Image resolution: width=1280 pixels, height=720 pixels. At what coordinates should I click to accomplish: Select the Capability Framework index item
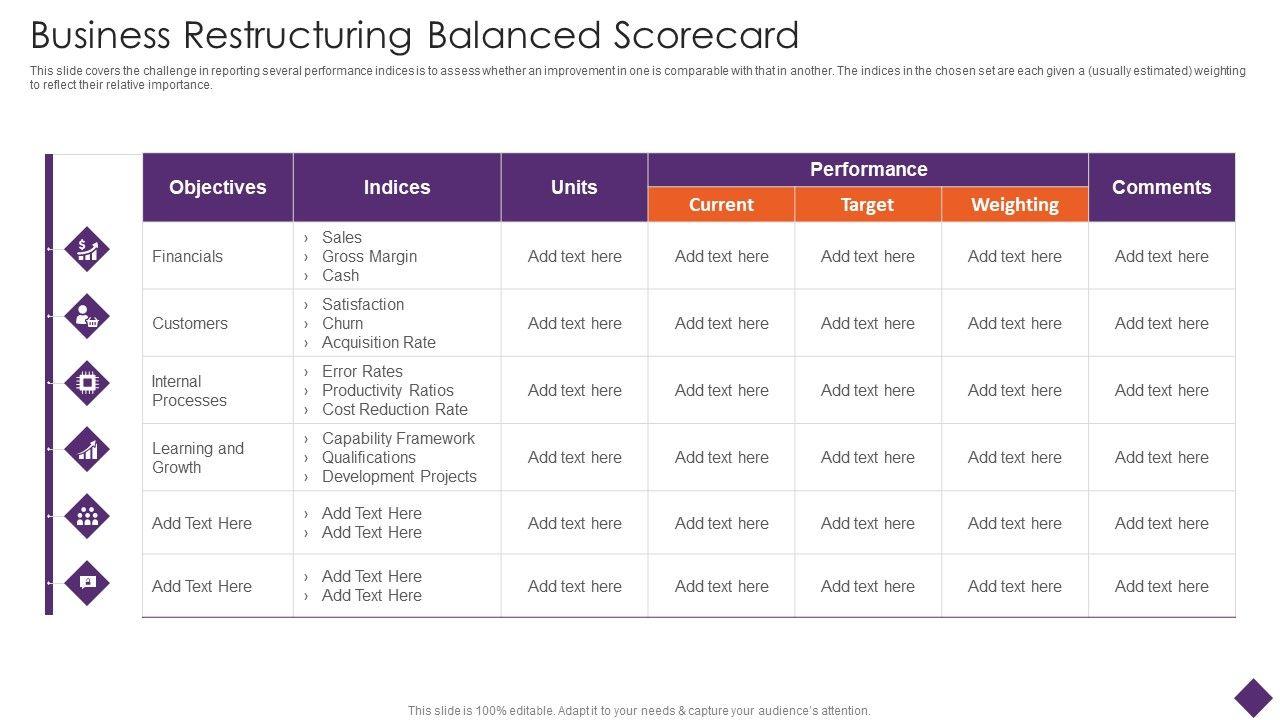398,438
